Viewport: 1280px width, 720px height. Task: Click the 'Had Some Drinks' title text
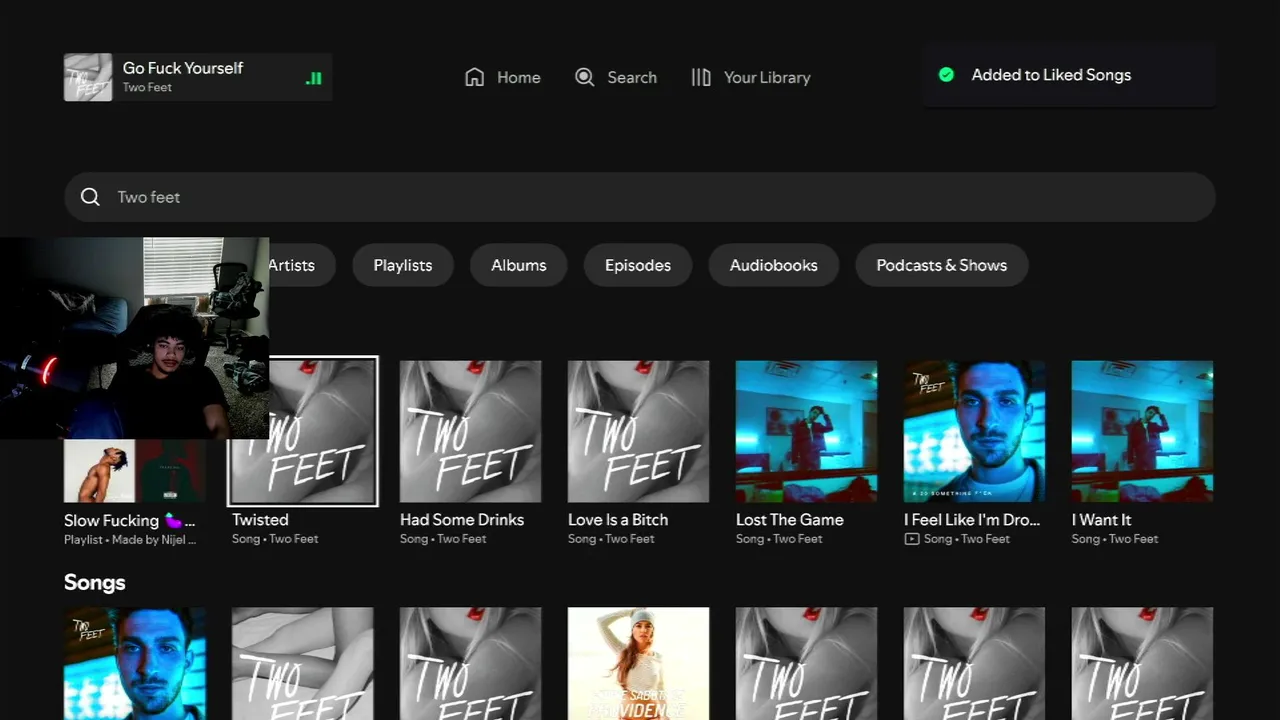point(462,520)
